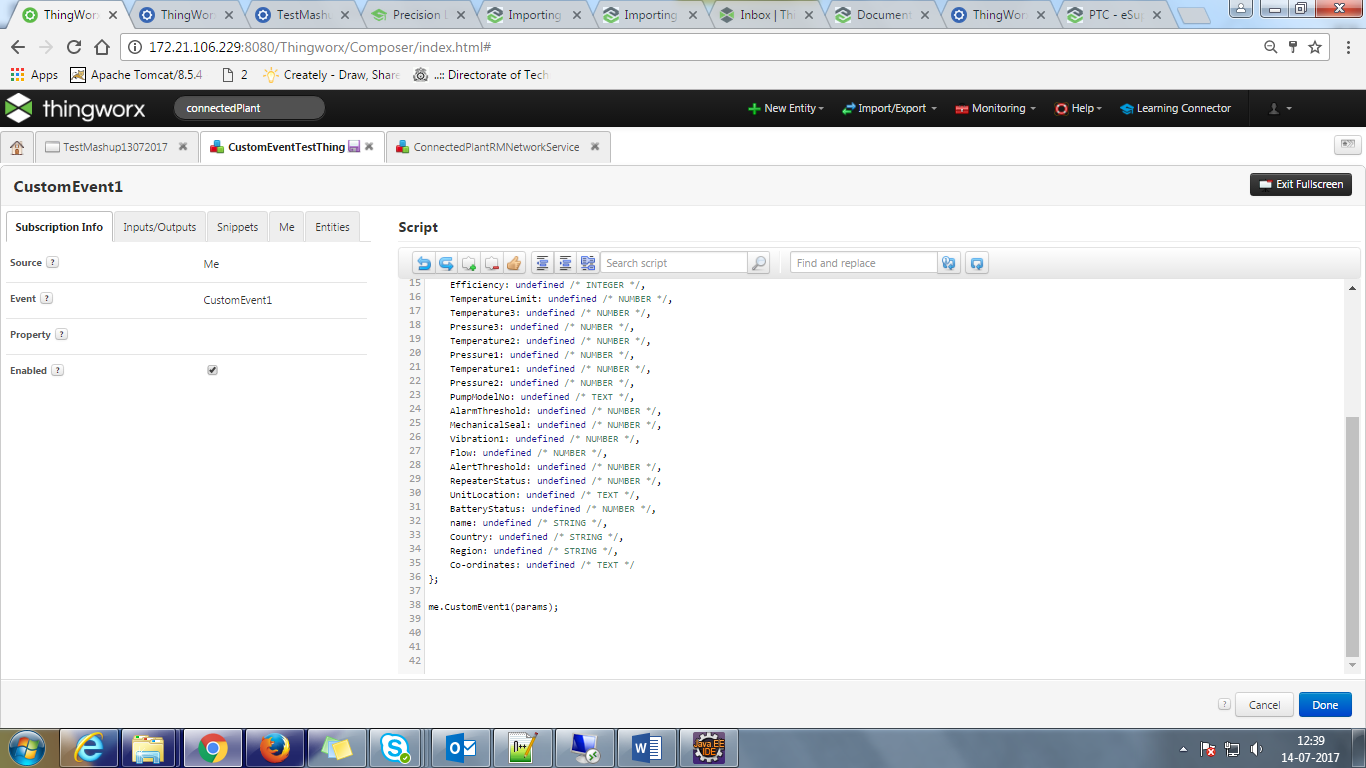
Task: Expand the Monitoring dropdown menu
Action: click(996, 108)
